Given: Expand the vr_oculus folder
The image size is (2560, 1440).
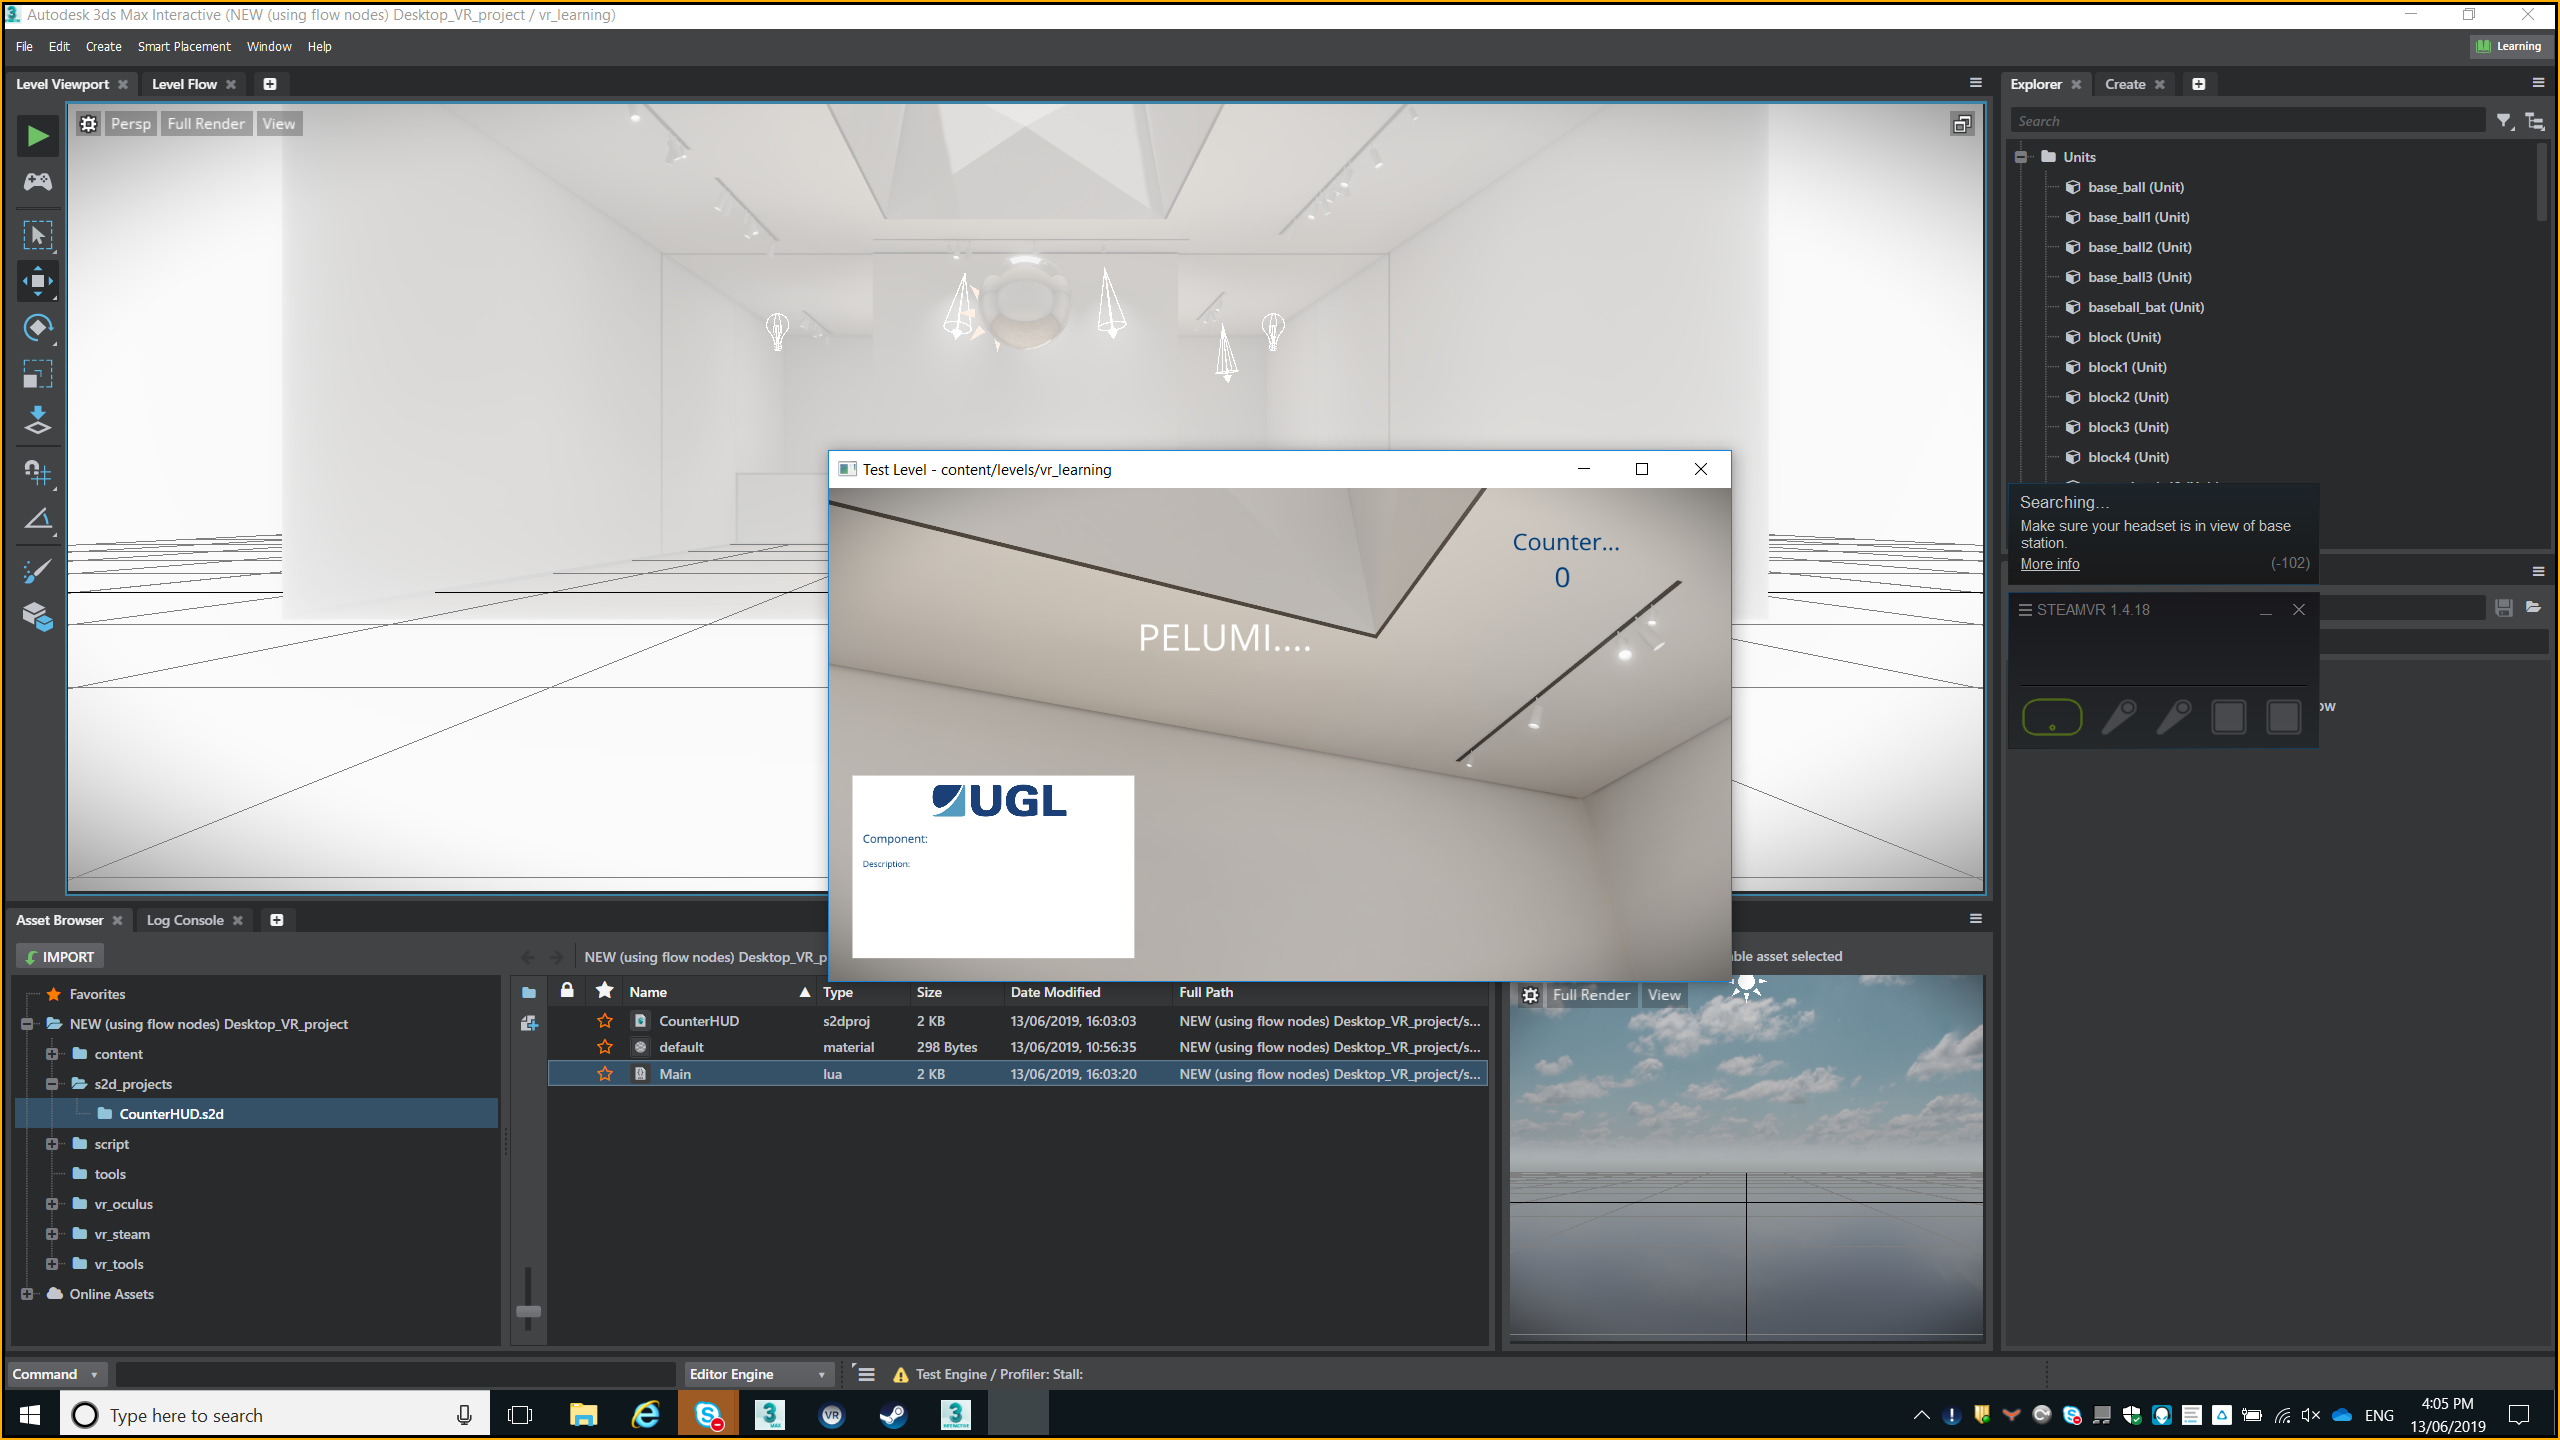Looking at the screenshot, I should (x=52, y=1204).
